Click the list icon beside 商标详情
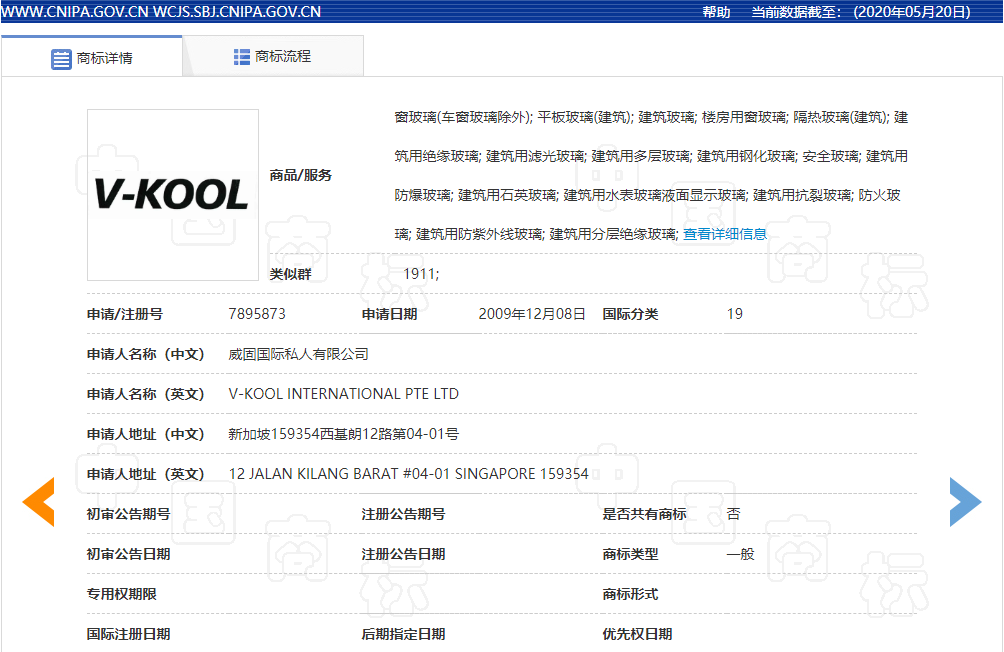 [61, 58]
